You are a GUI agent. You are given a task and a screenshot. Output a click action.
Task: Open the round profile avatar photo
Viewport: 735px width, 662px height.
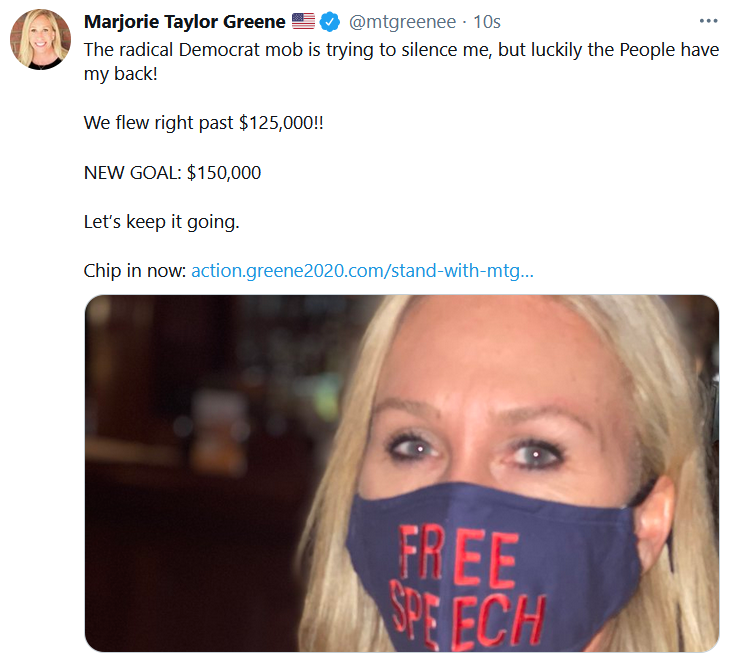pyautogui.click(x=40, y=39)
